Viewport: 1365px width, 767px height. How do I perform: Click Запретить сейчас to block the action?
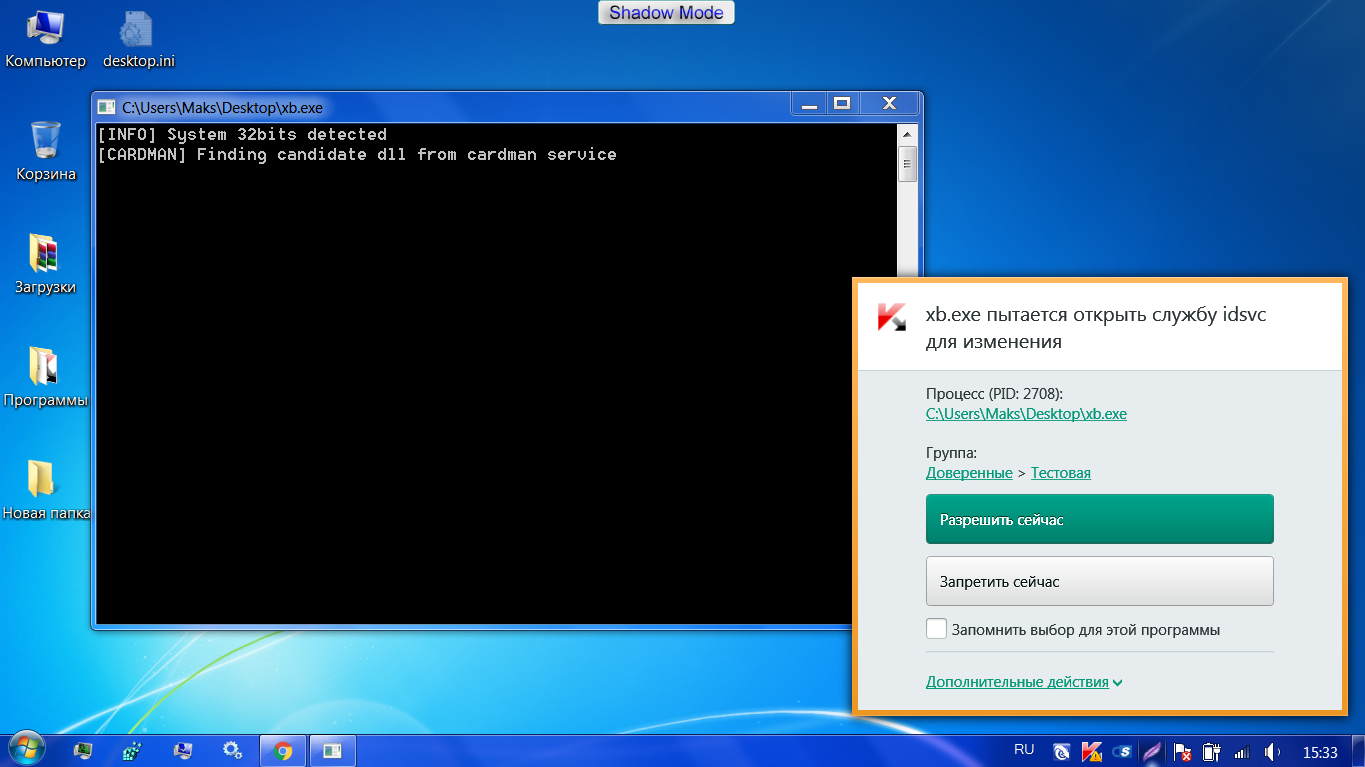pyautogui.click(x=1100, y=581)
